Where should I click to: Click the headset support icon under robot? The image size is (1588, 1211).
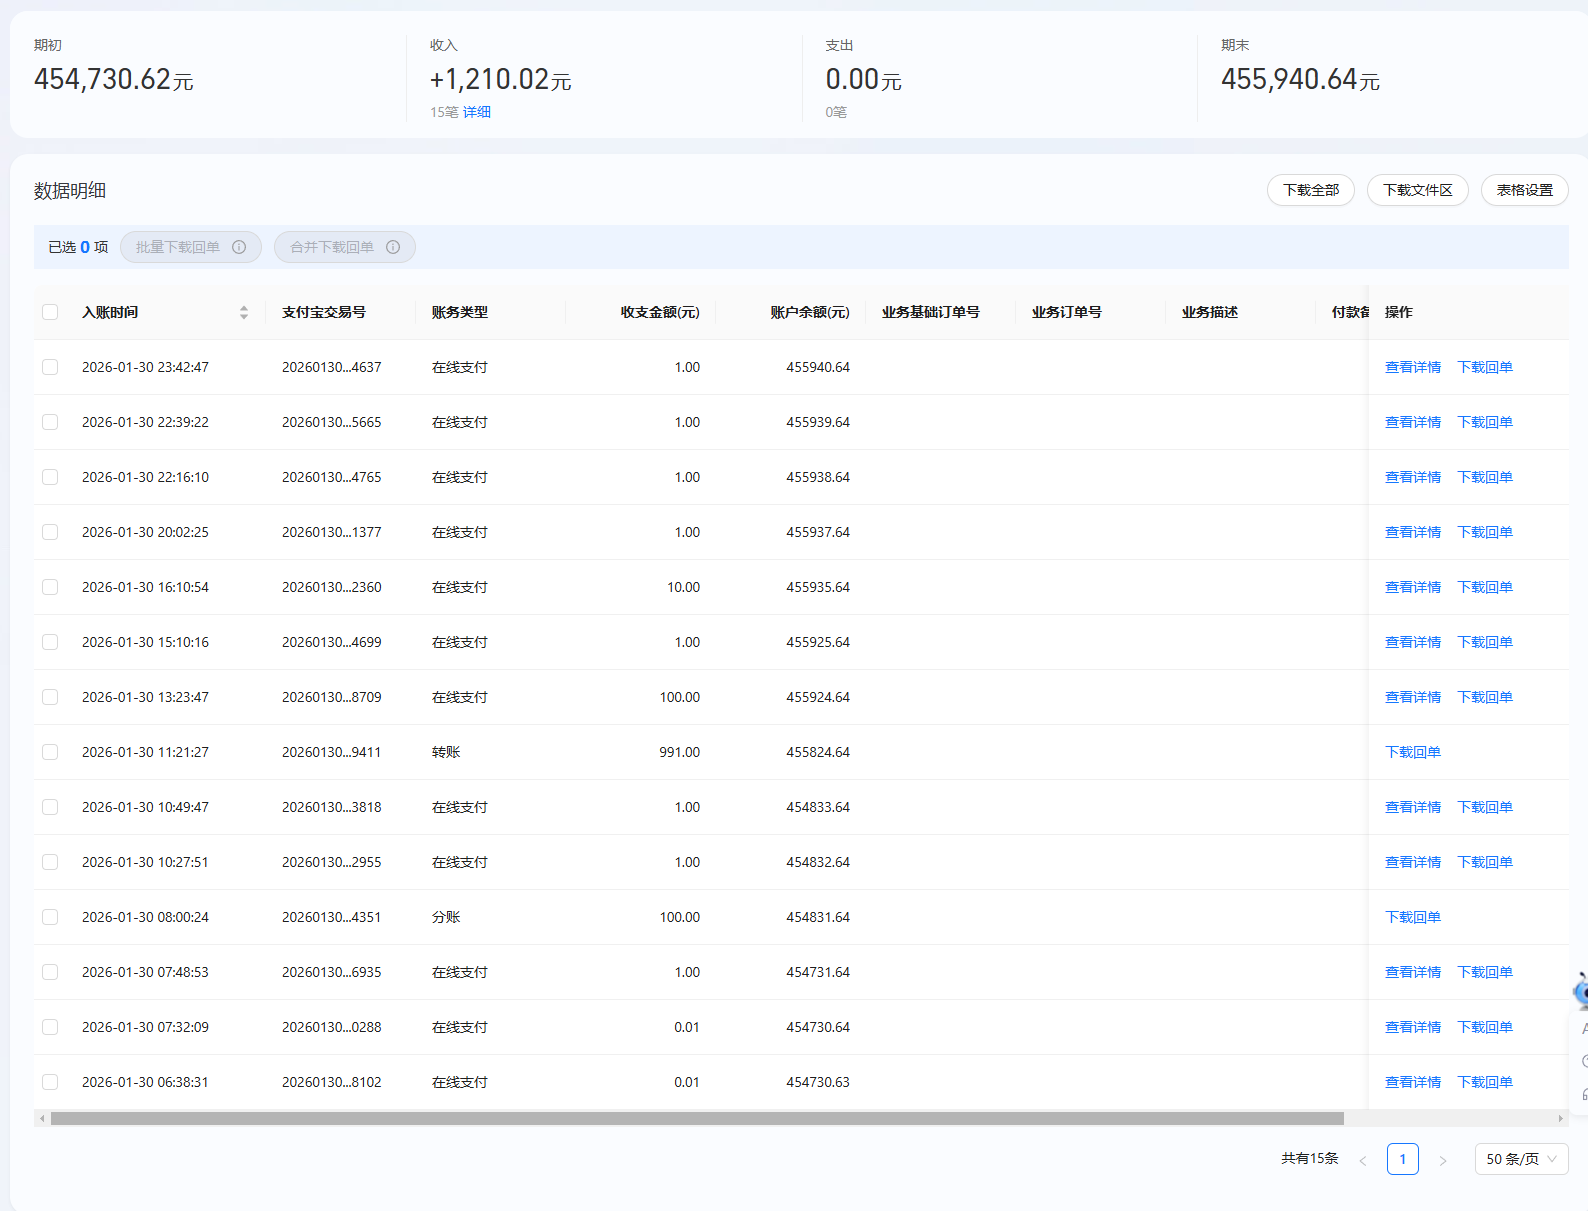(x=1584, y=1094)
